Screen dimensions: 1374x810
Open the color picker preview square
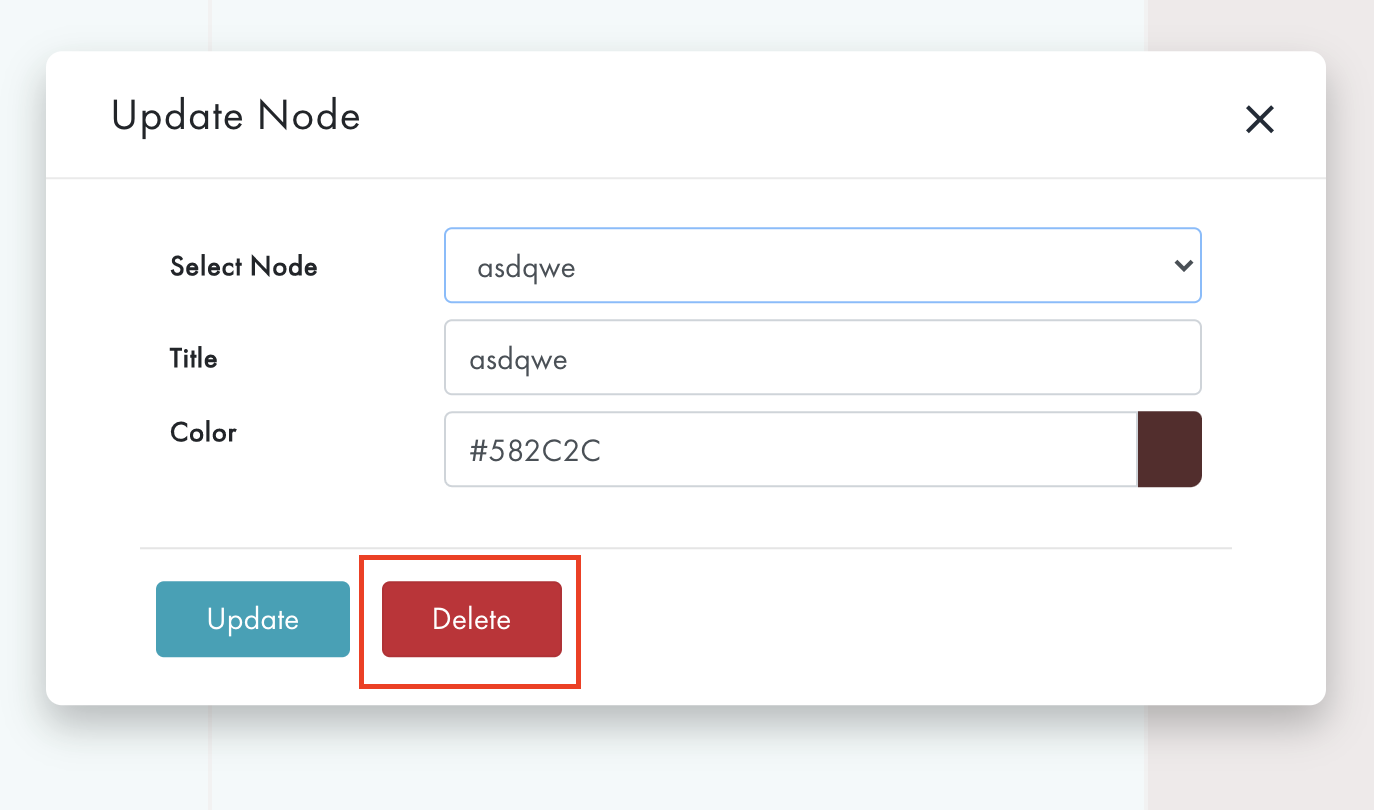click(1169, 449)
